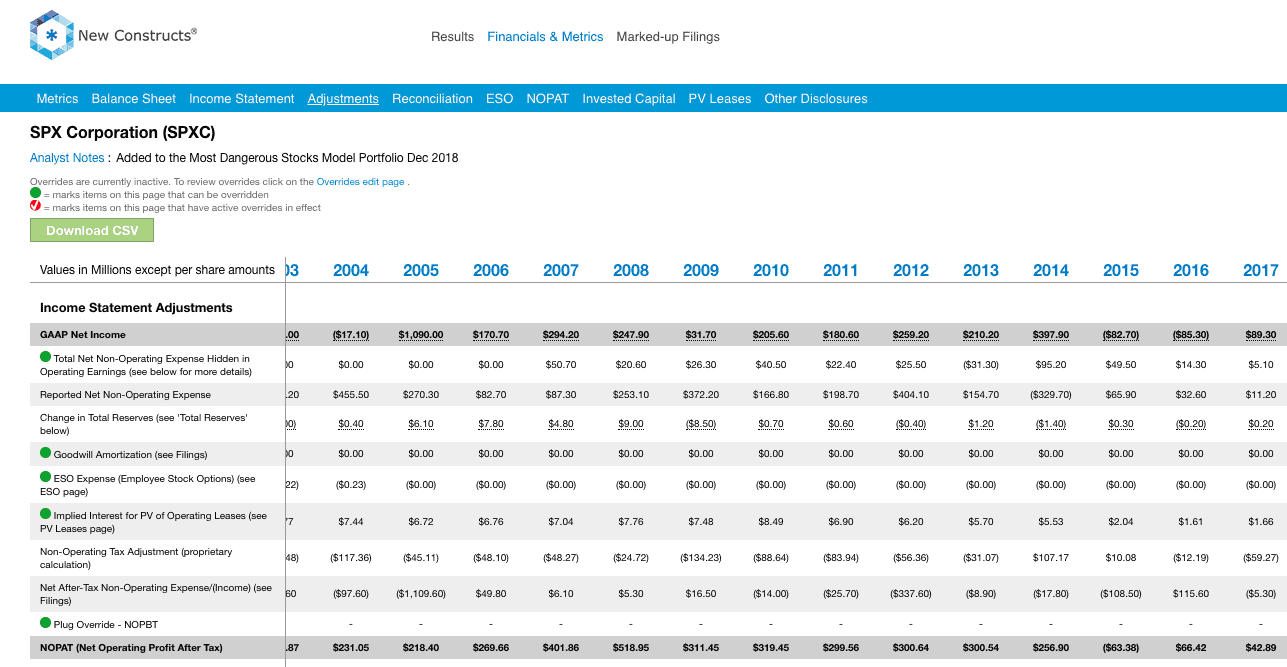This screenshot has height=667, width=1287.
Task: Click GAAP Net Income 2014 value $397.90
Action: (x=1051, y=335)
